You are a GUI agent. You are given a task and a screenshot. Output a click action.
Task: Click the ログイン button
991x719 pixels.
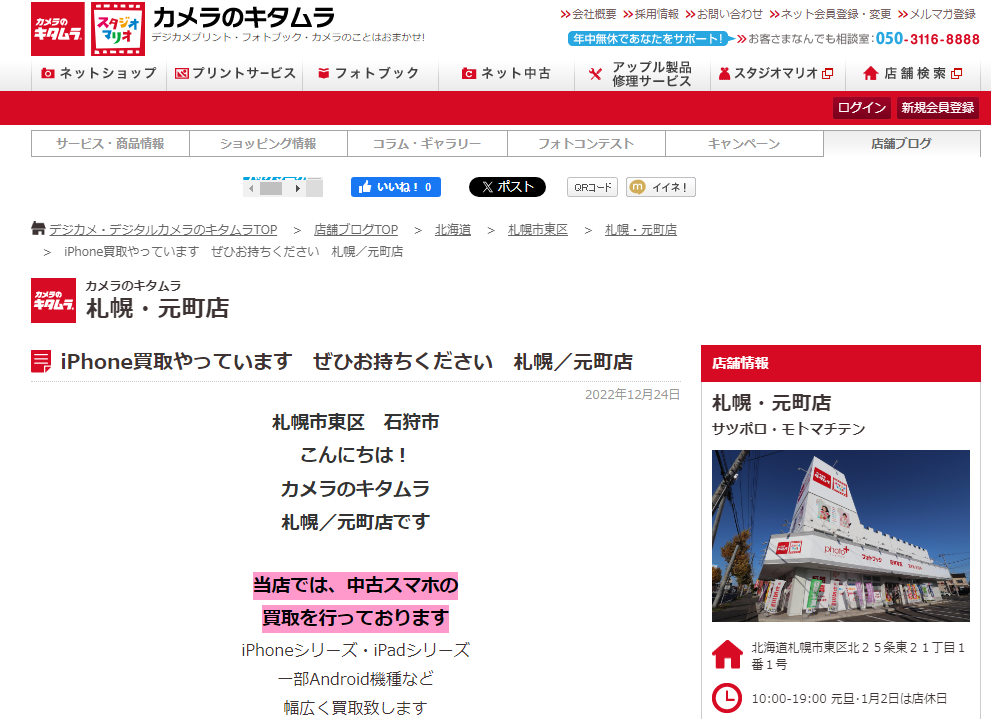click(862, 108)
